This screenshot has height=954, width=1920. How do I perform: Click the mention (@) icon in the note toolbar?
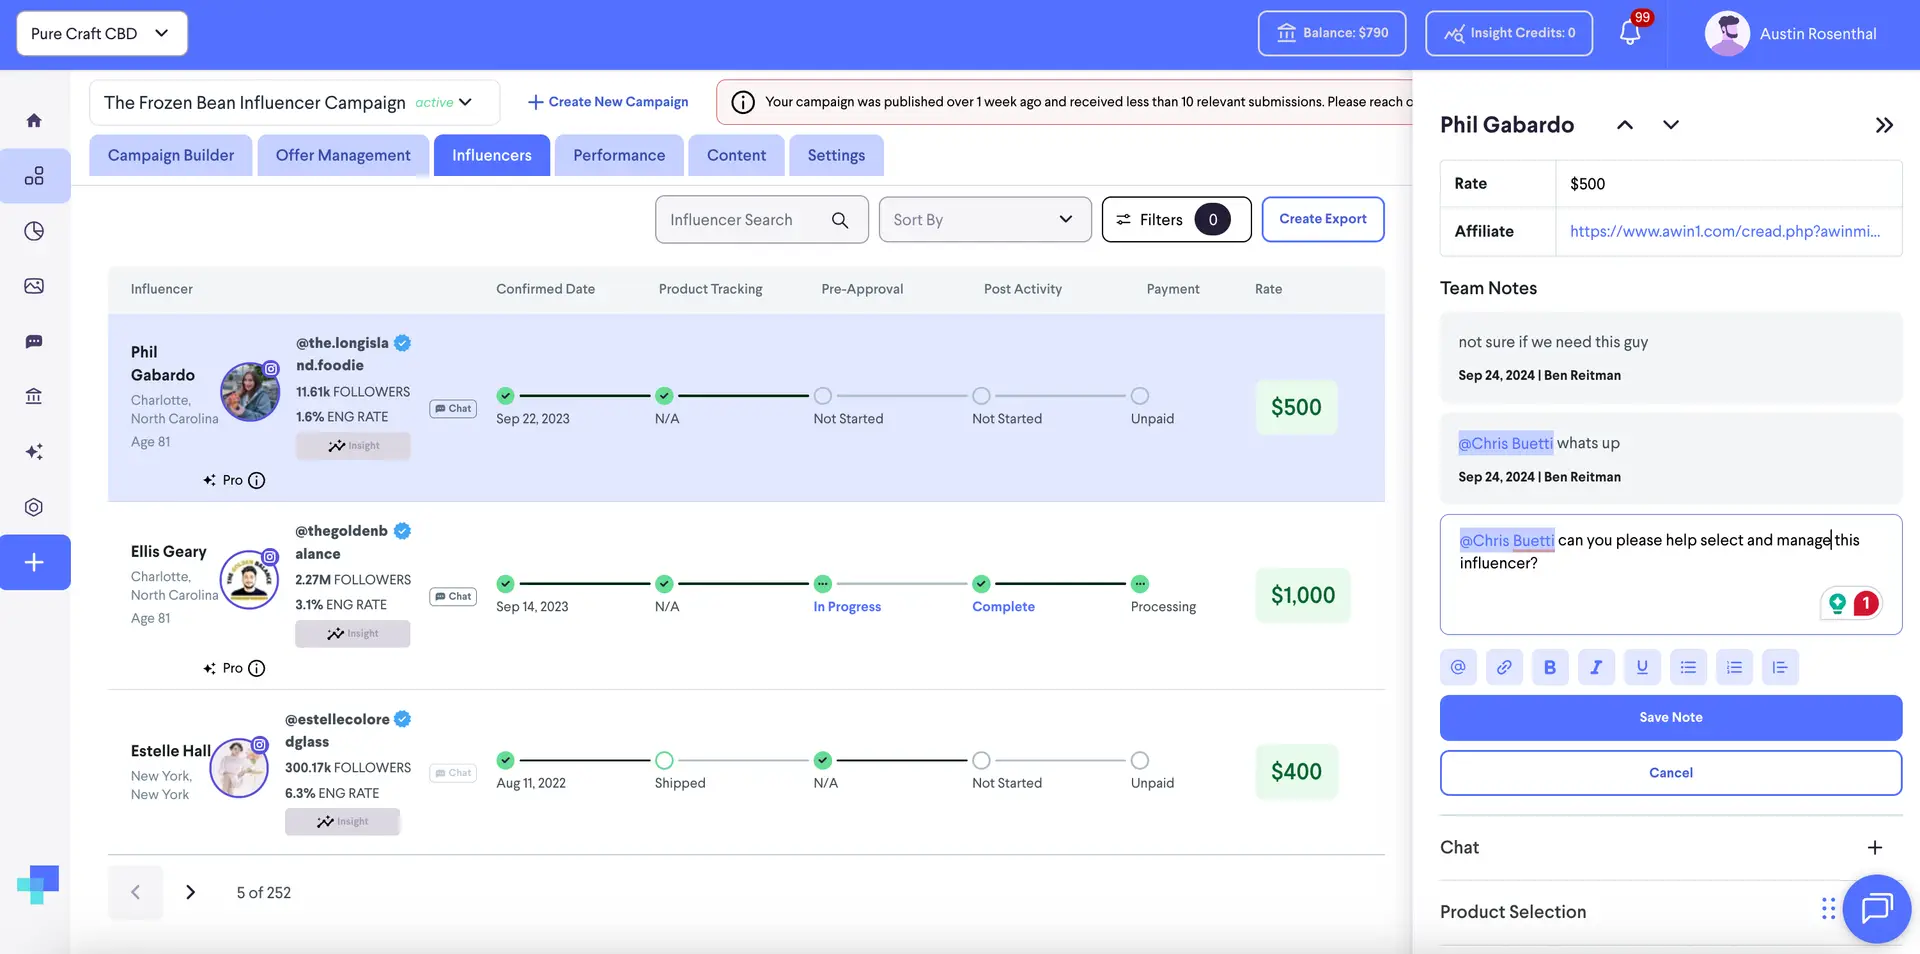pos(1458,667)
